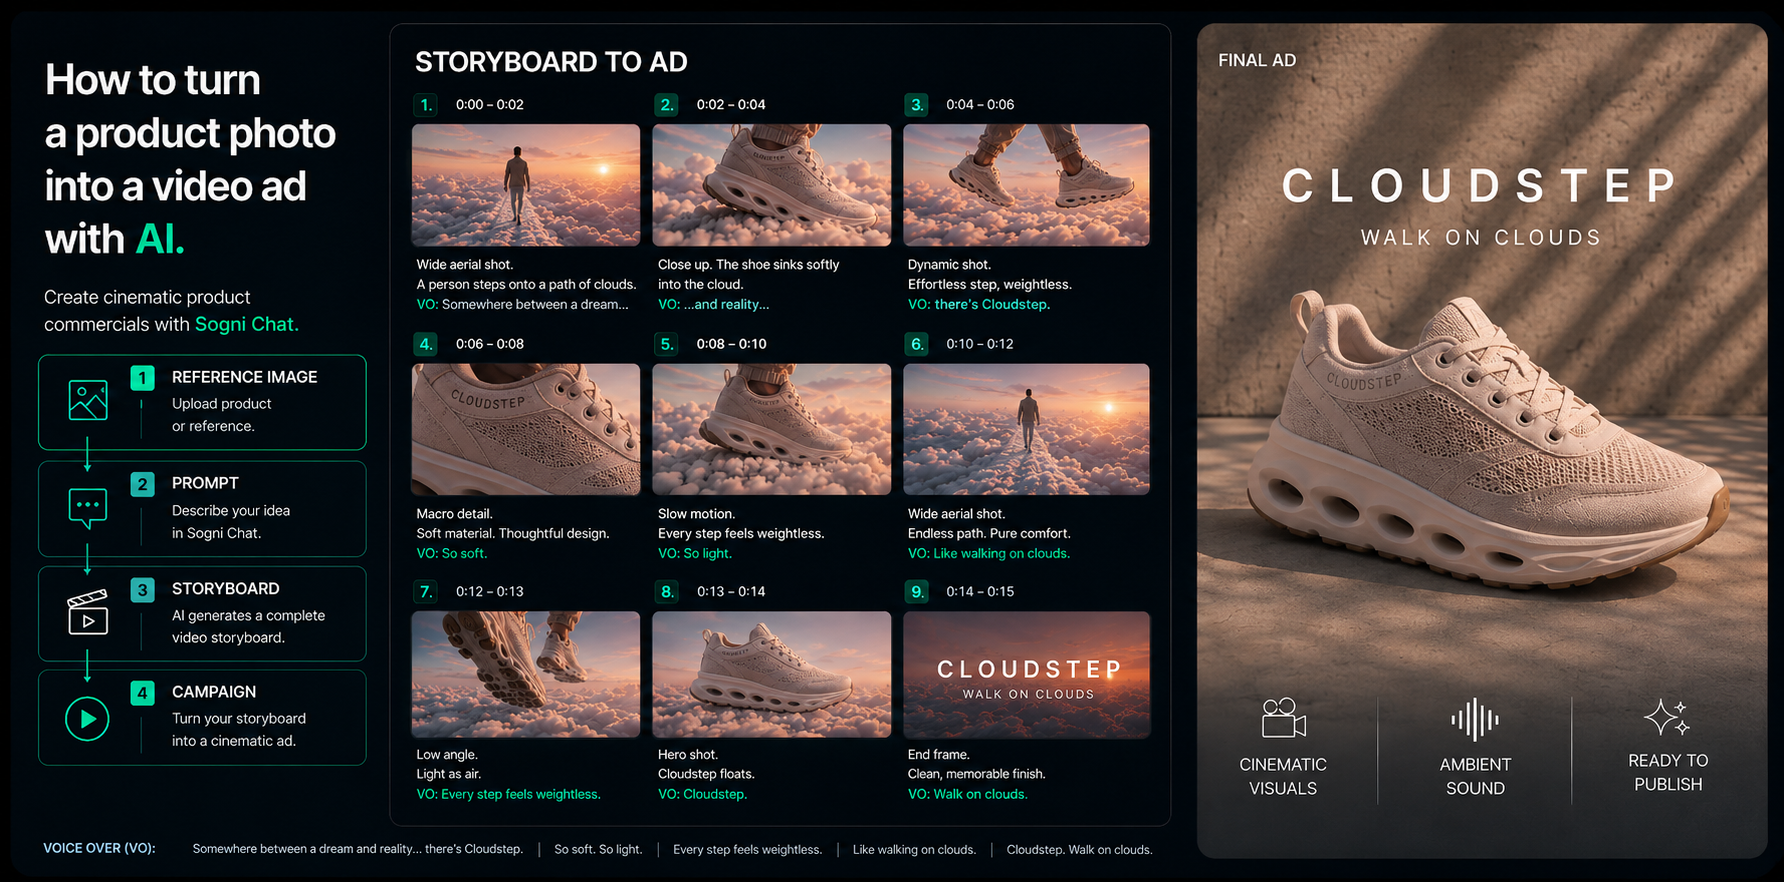Click 'VO: Walk on clouds.' caption
The image size is (1784, 882).
pos(967,795)
